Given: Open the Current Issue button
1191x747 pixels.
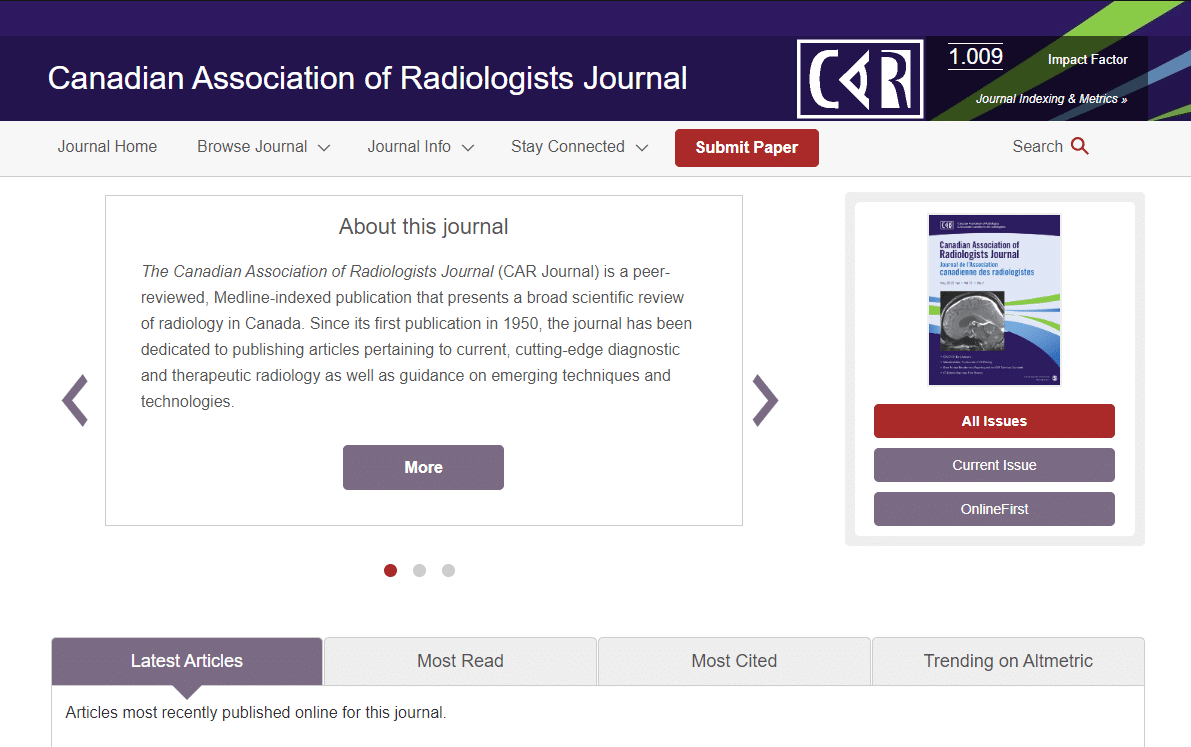Looking at the screenshot, I should click(994, 465).
